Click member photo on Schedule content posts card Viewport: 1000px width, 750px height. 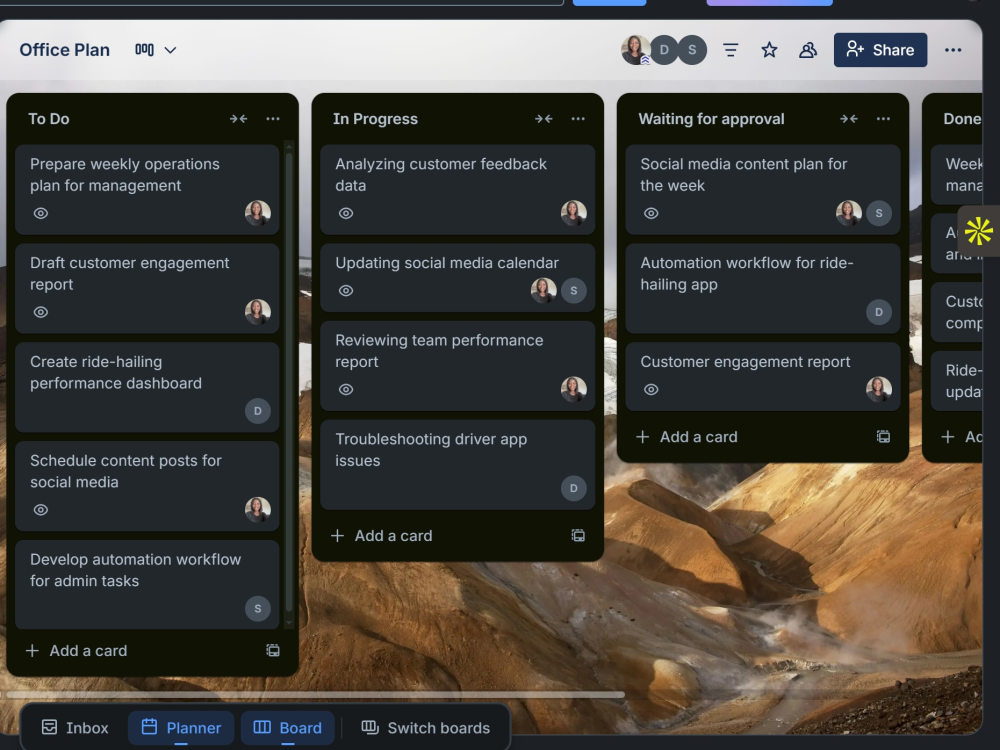pyautogui.click(x=258, y=510)
